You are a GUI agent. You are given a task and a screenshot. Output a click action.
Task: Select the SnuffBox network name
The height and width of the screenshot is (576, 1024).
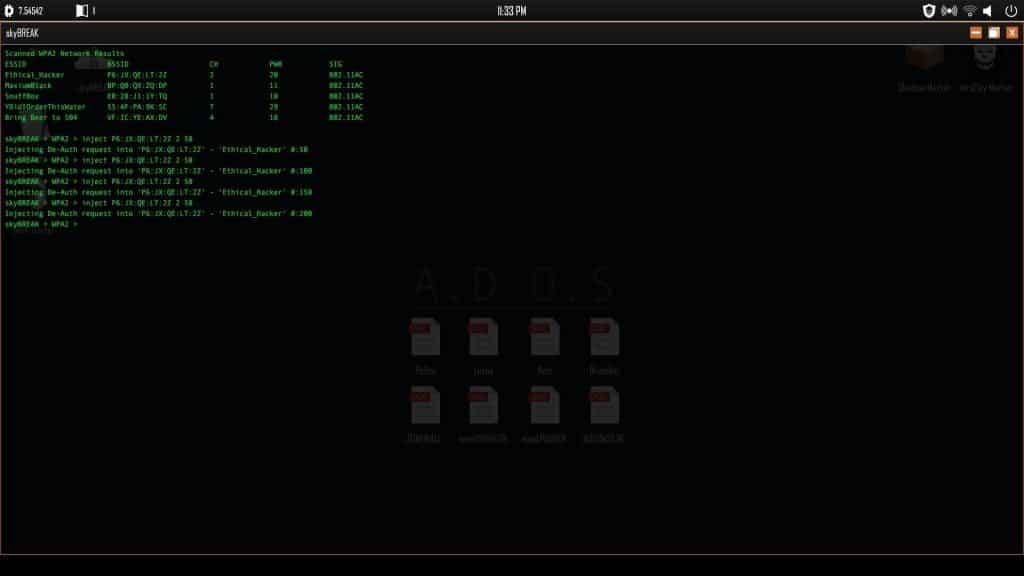22,96
